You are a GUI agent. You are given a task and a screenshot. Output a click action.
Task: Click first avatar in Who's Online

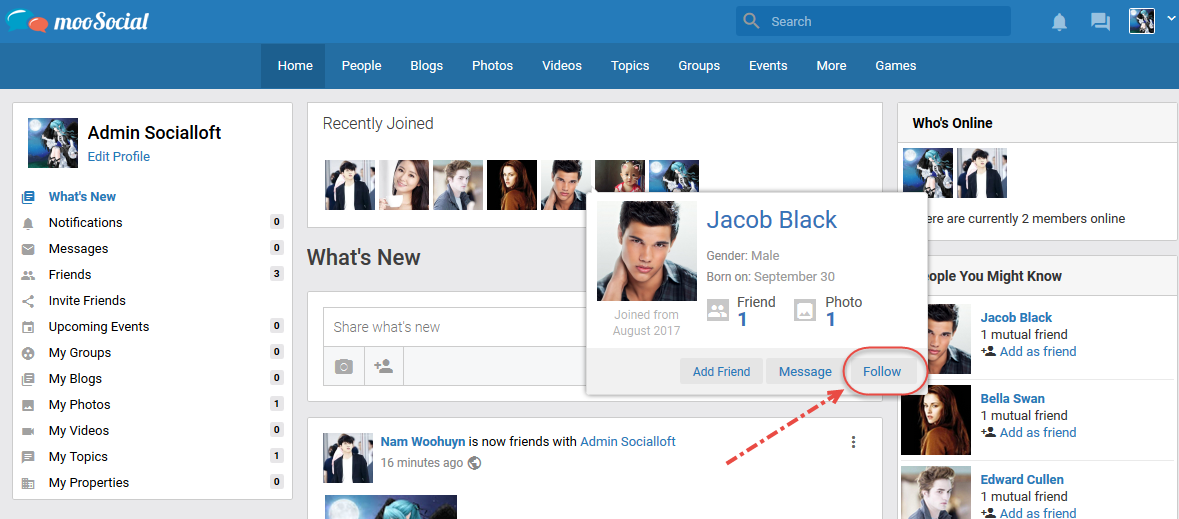[928, 173]
